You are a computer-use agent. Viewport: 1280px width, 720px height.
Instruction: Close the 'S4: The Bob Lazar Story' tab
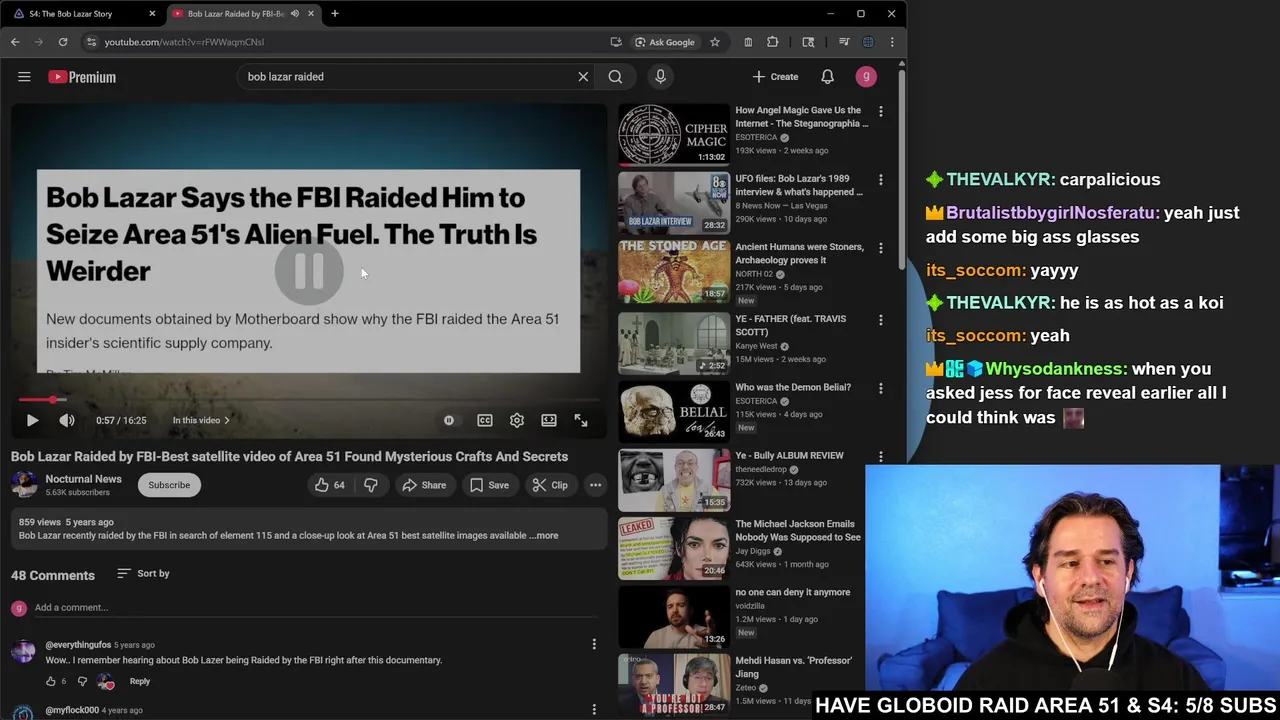click(x=152, y=14)
